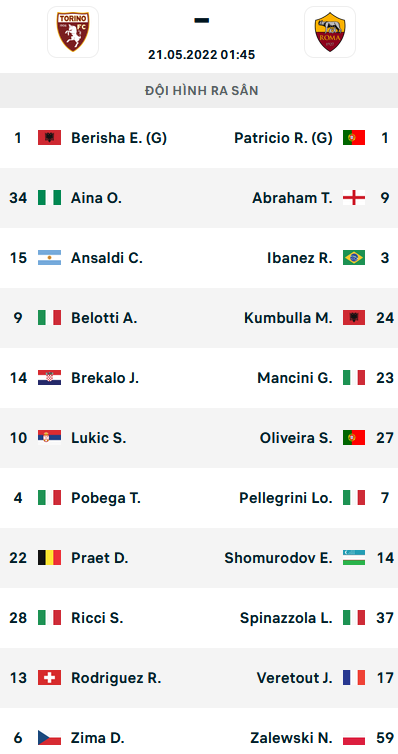
Task: Open player Zalewski N. profile
Action: click(291, 738)
